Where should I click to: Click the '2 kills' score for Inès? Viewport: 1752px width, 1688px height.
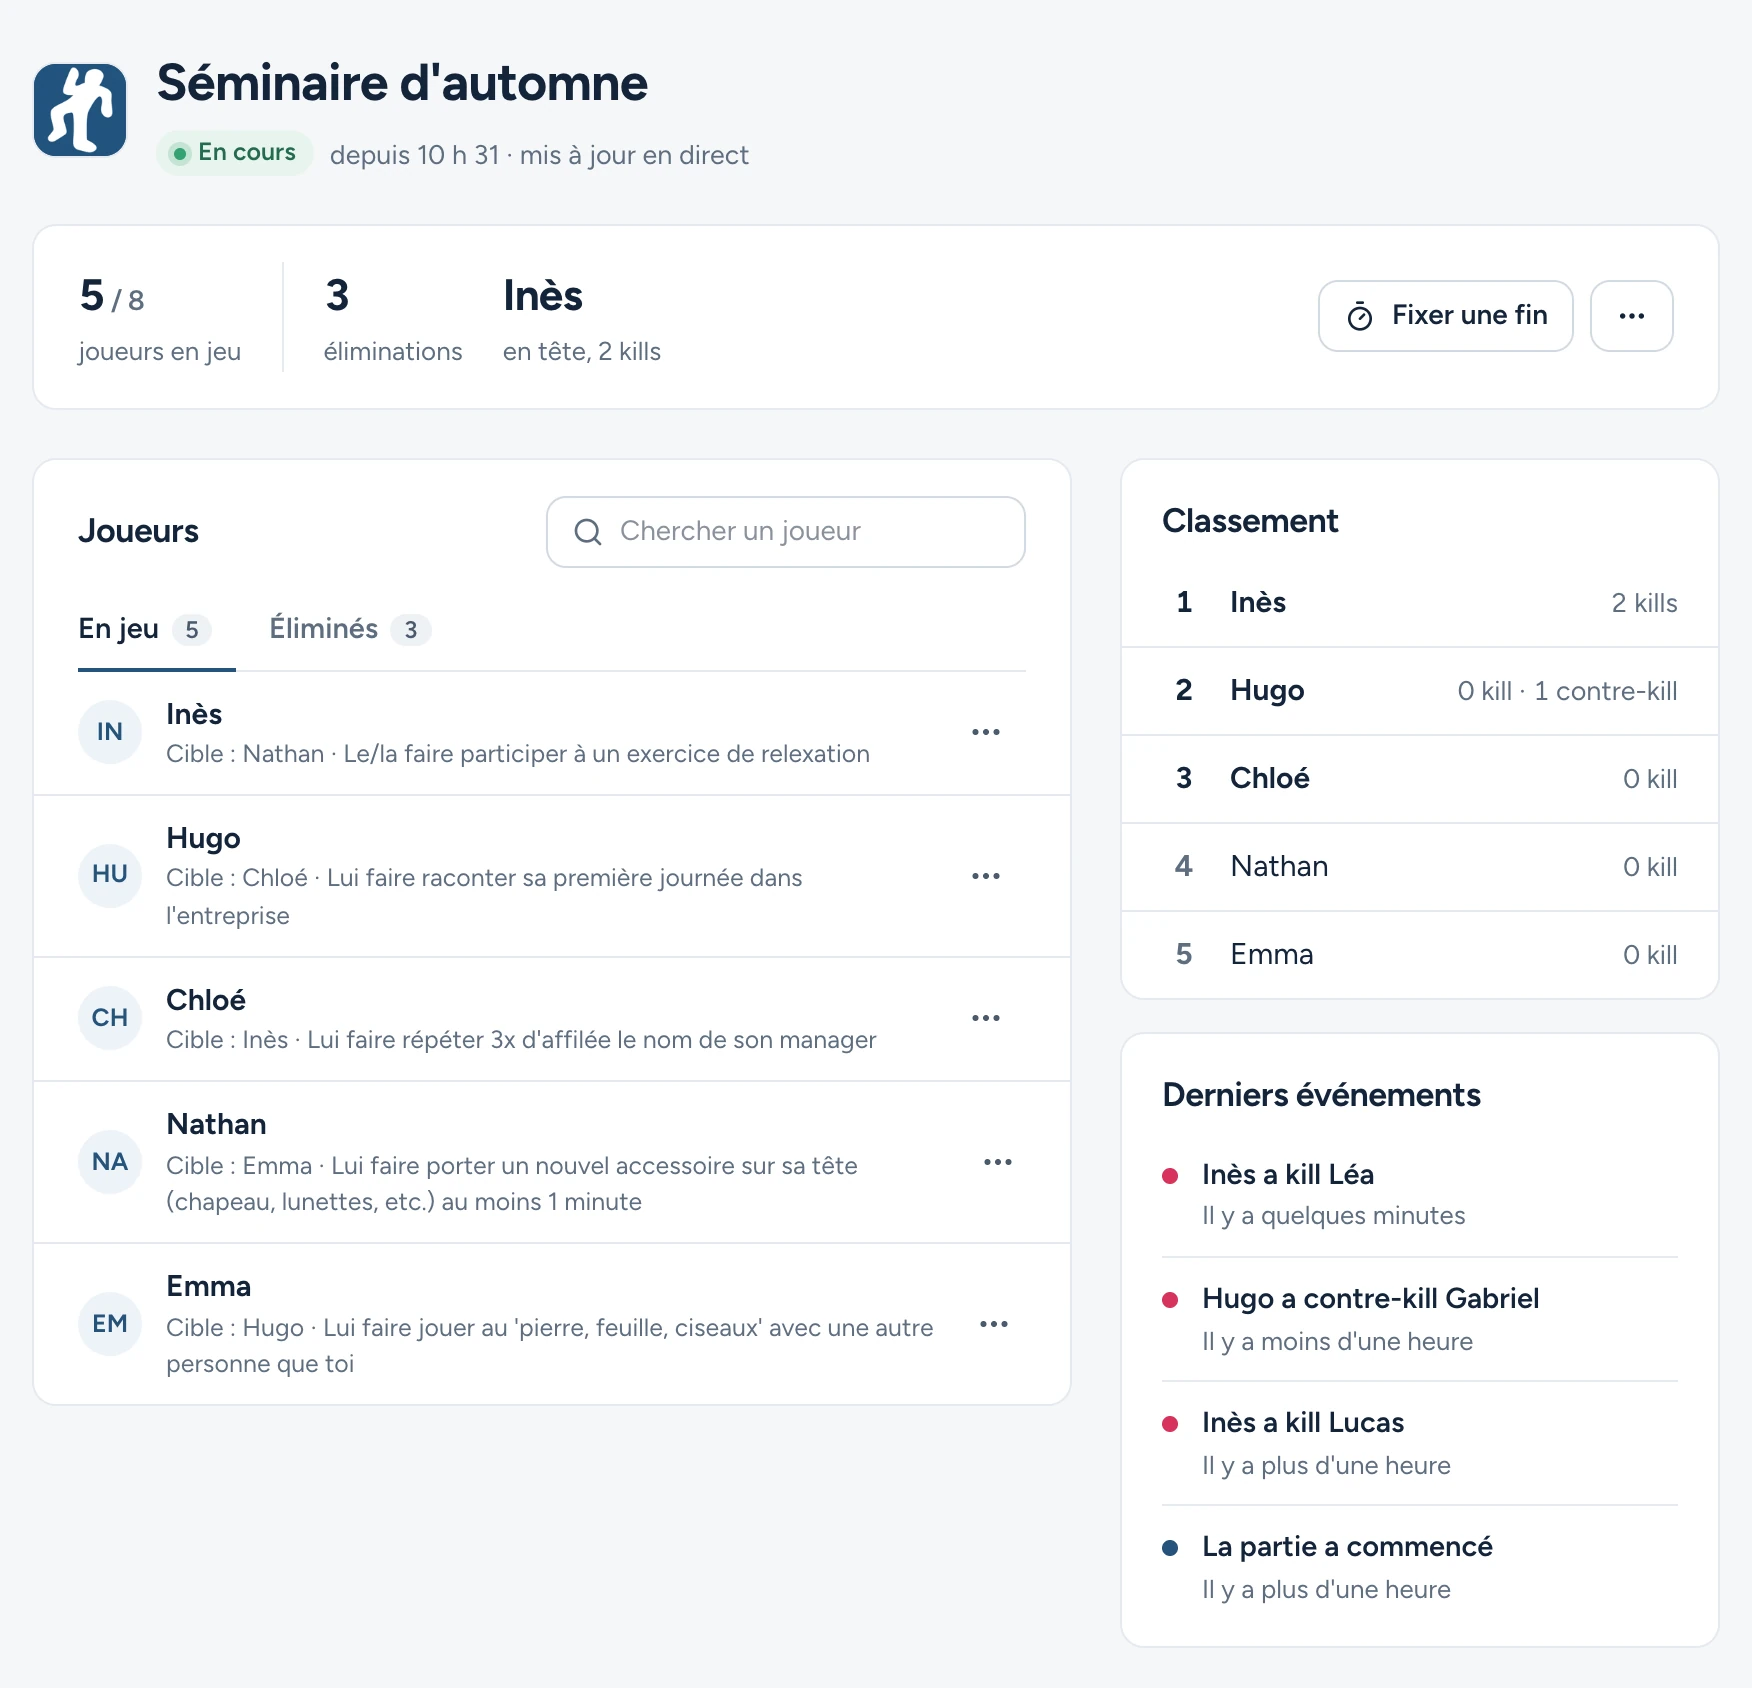[x=1644, y=603]
